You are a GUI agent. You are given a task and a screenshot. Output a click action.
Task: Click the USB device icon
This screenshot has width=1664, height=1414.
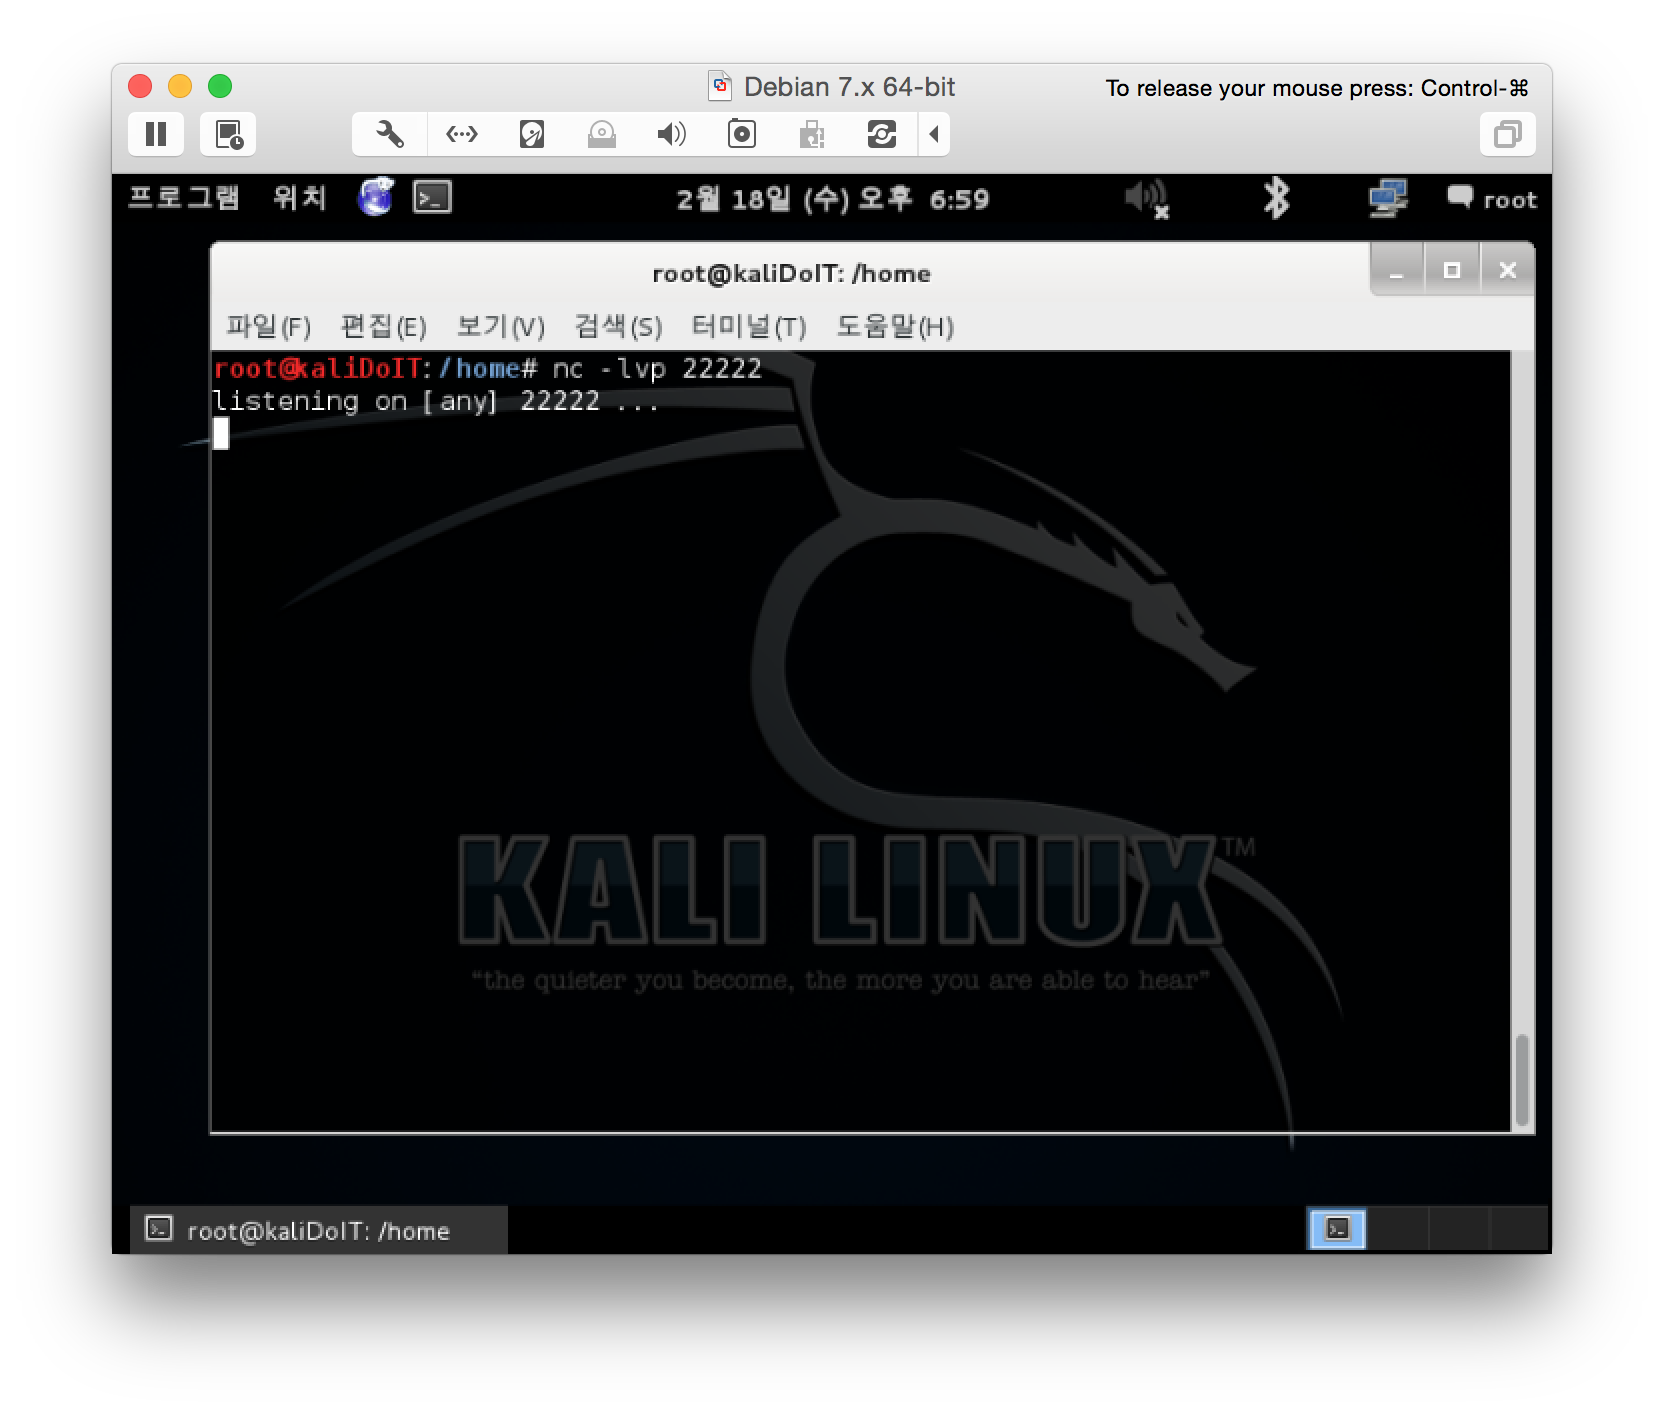[x=812, y=134]
